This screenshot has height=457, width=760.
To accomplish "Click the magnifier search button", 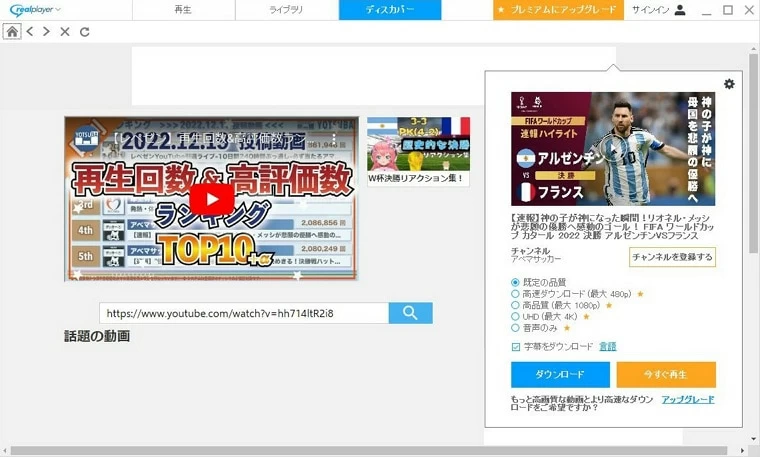I will (411, 313).
